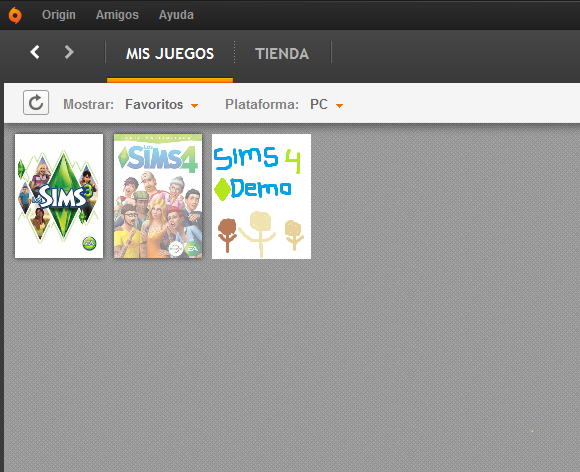
Task: Select Los Sims 3 game cover
Action: (59, 196)
